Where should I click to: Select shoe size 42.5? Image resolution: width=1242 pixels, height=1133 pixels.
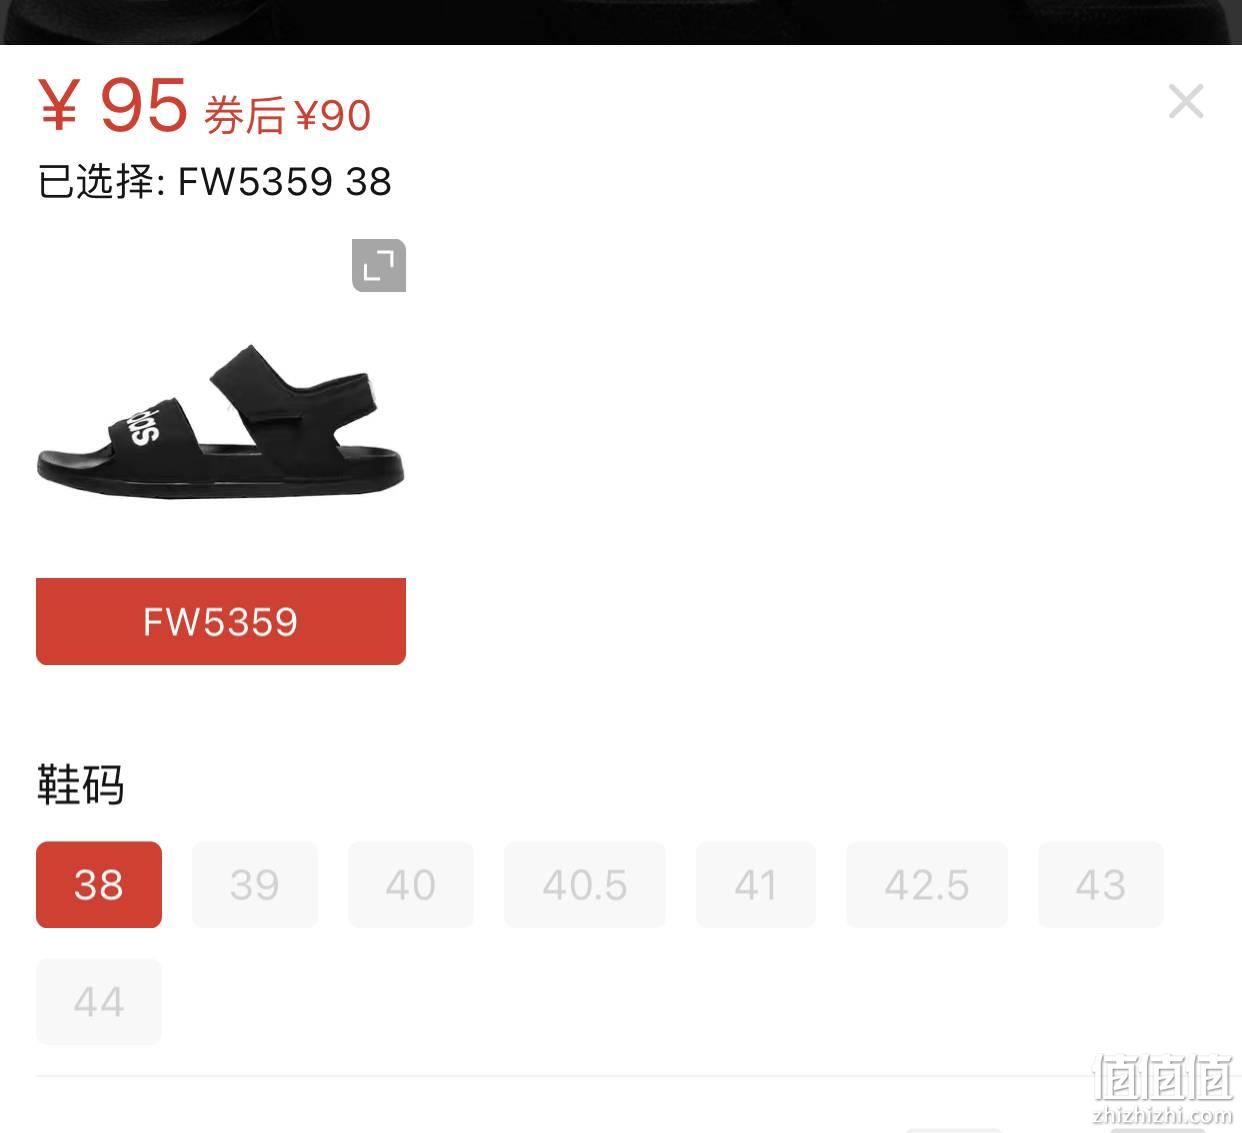tap(927, 885)
